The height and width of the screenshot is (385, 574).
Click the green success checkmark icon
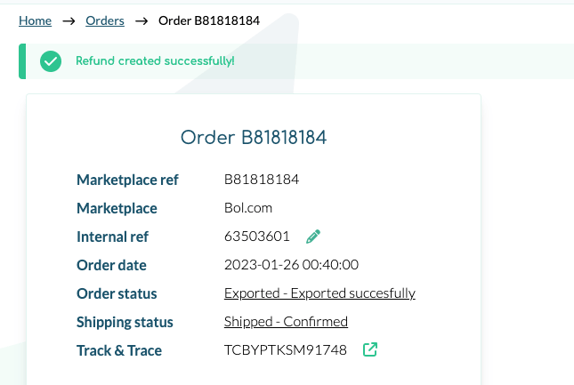(x=51, y=61)
